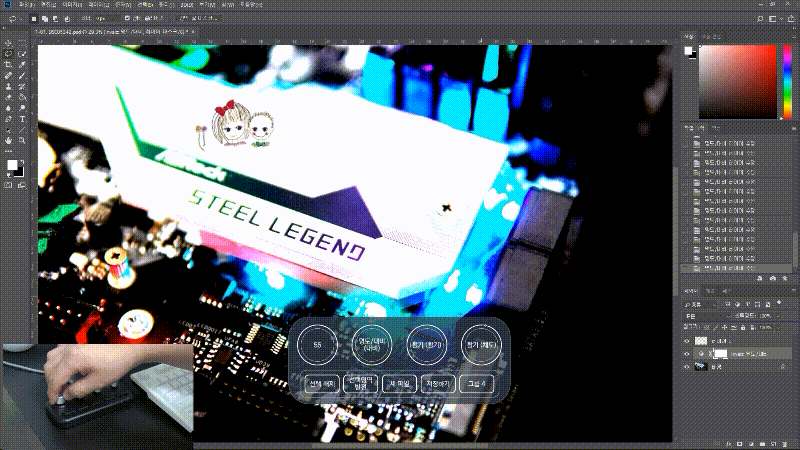Select the Dodge tool
The image size is (800, 450).
tap(22, 108)
